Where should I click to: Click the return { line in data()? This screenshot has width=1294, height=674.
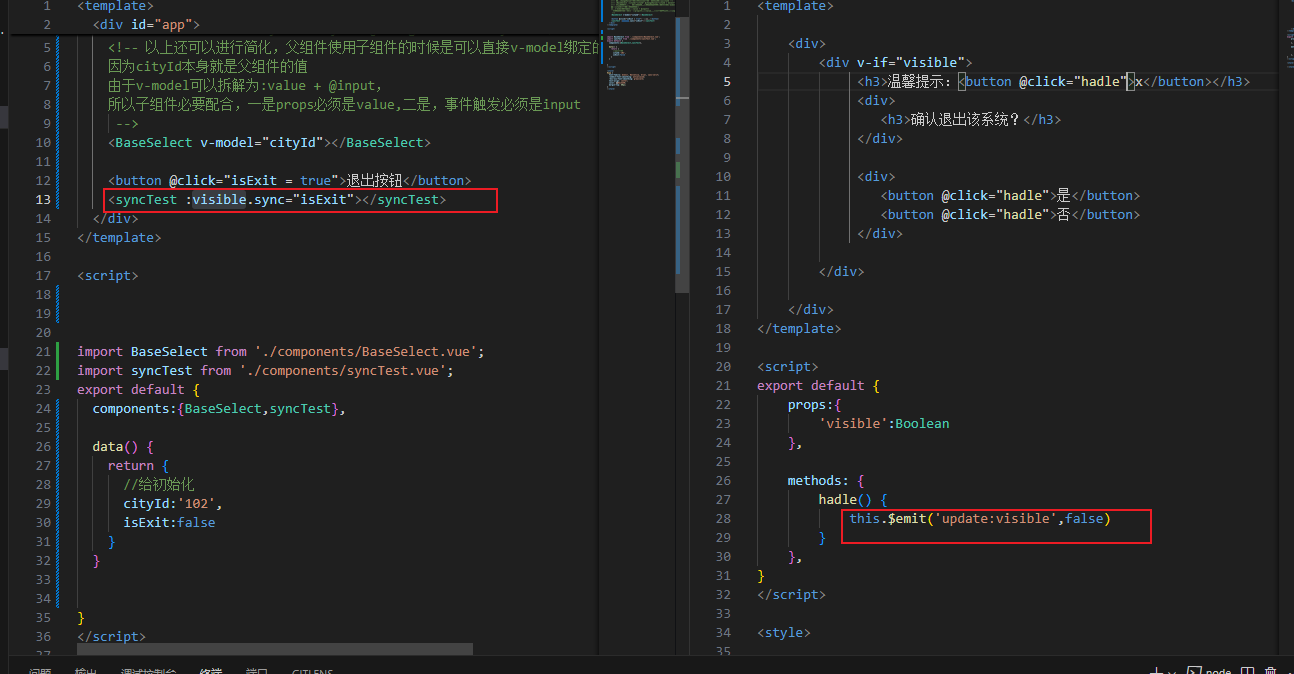139,466
